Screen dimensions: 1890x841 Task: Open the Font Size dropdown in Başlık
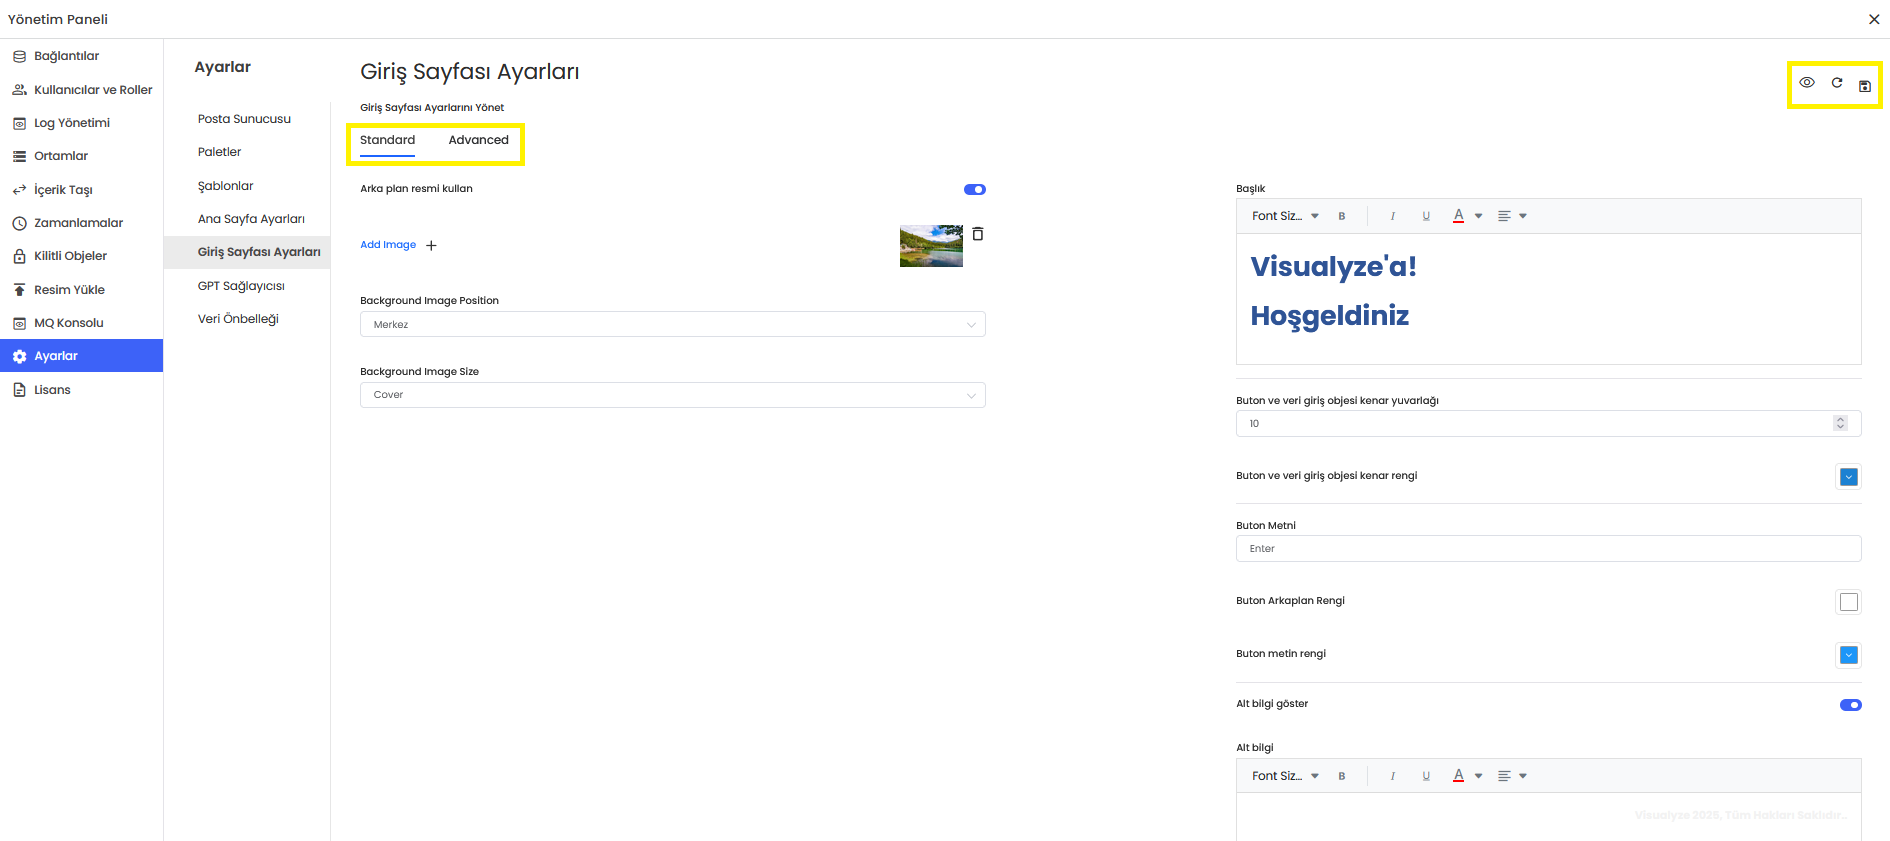coord(1285,216)
